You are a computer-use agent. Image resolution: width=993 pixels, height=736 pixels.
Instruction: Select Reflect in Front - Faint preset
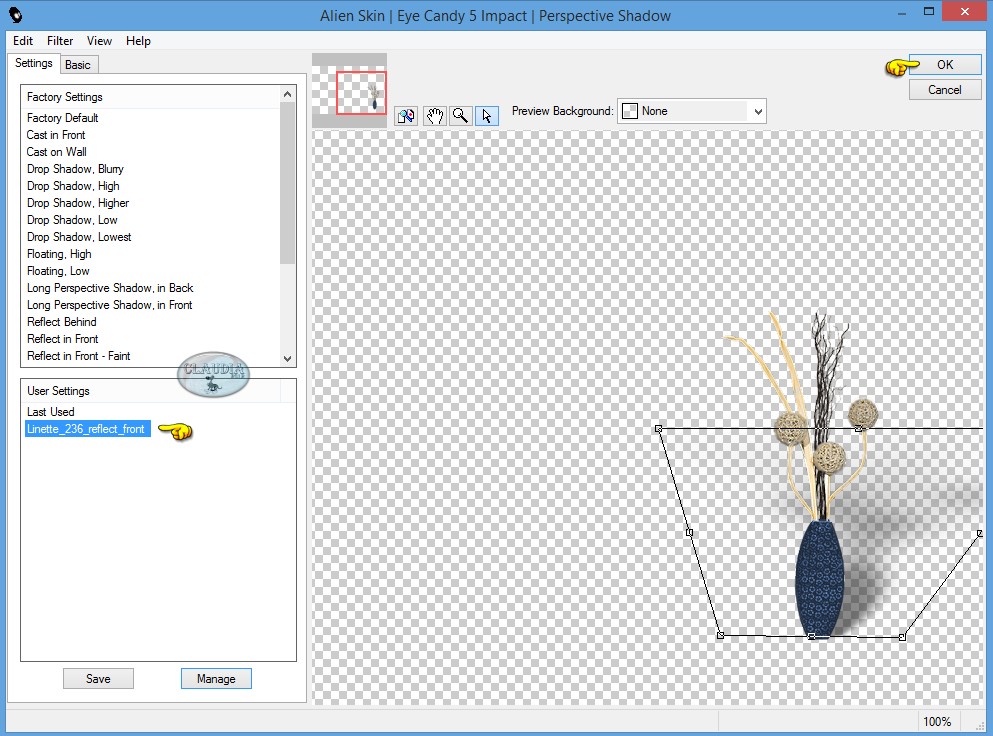pos(79,356)
